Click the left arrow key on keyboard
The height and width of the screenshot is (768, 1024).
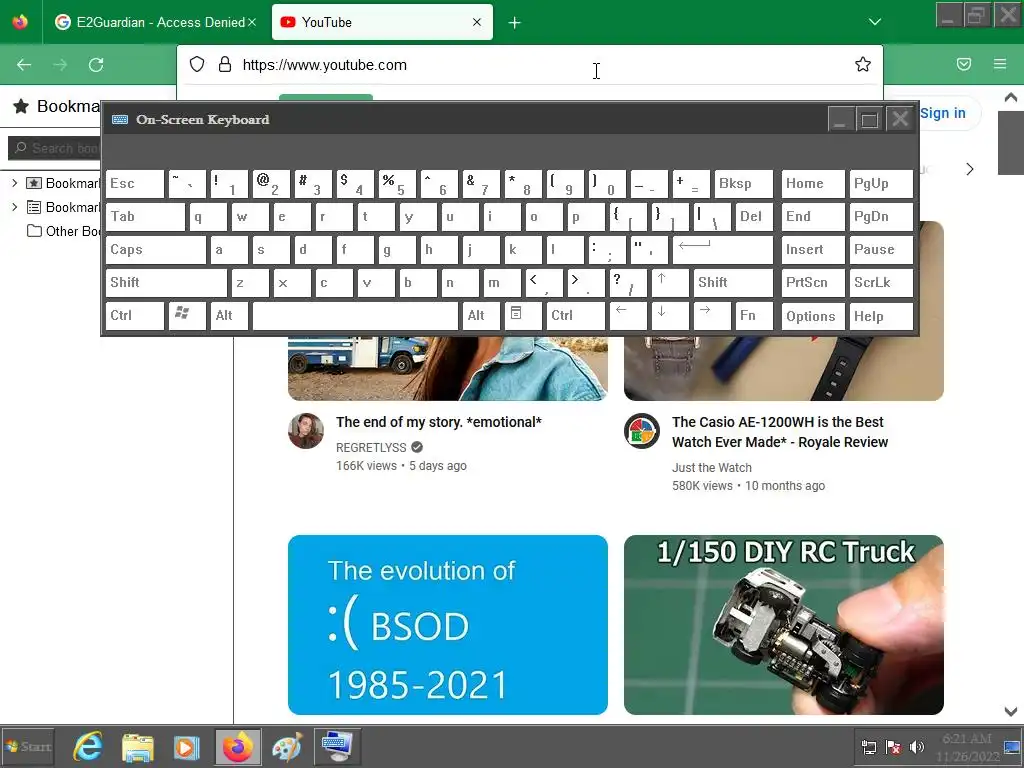click(628, 316)
